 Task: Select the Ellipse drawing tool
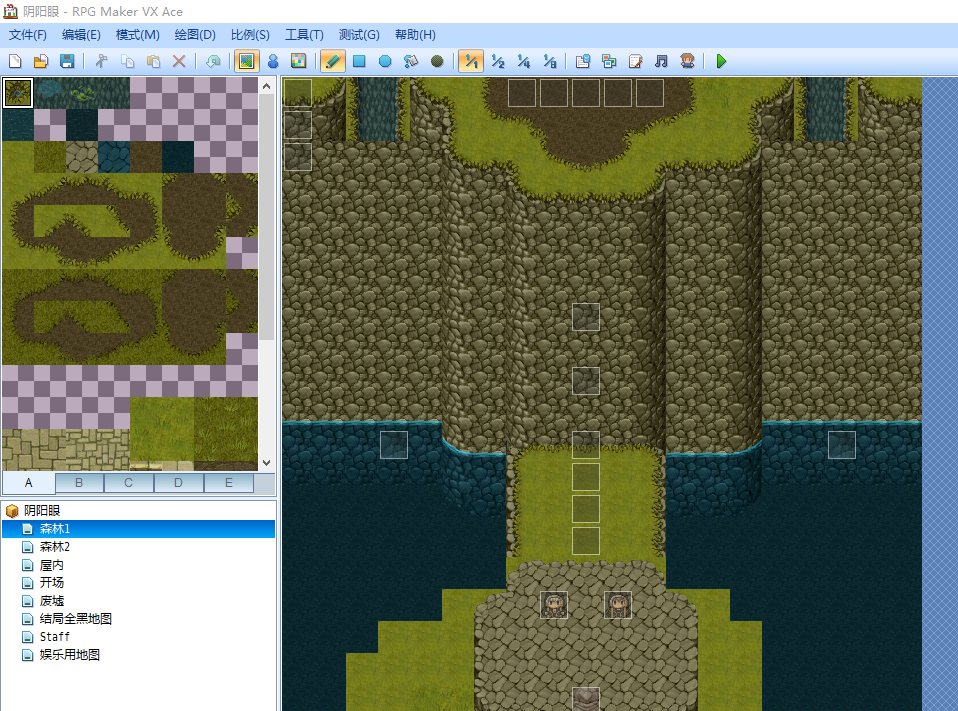coord(385,61)
